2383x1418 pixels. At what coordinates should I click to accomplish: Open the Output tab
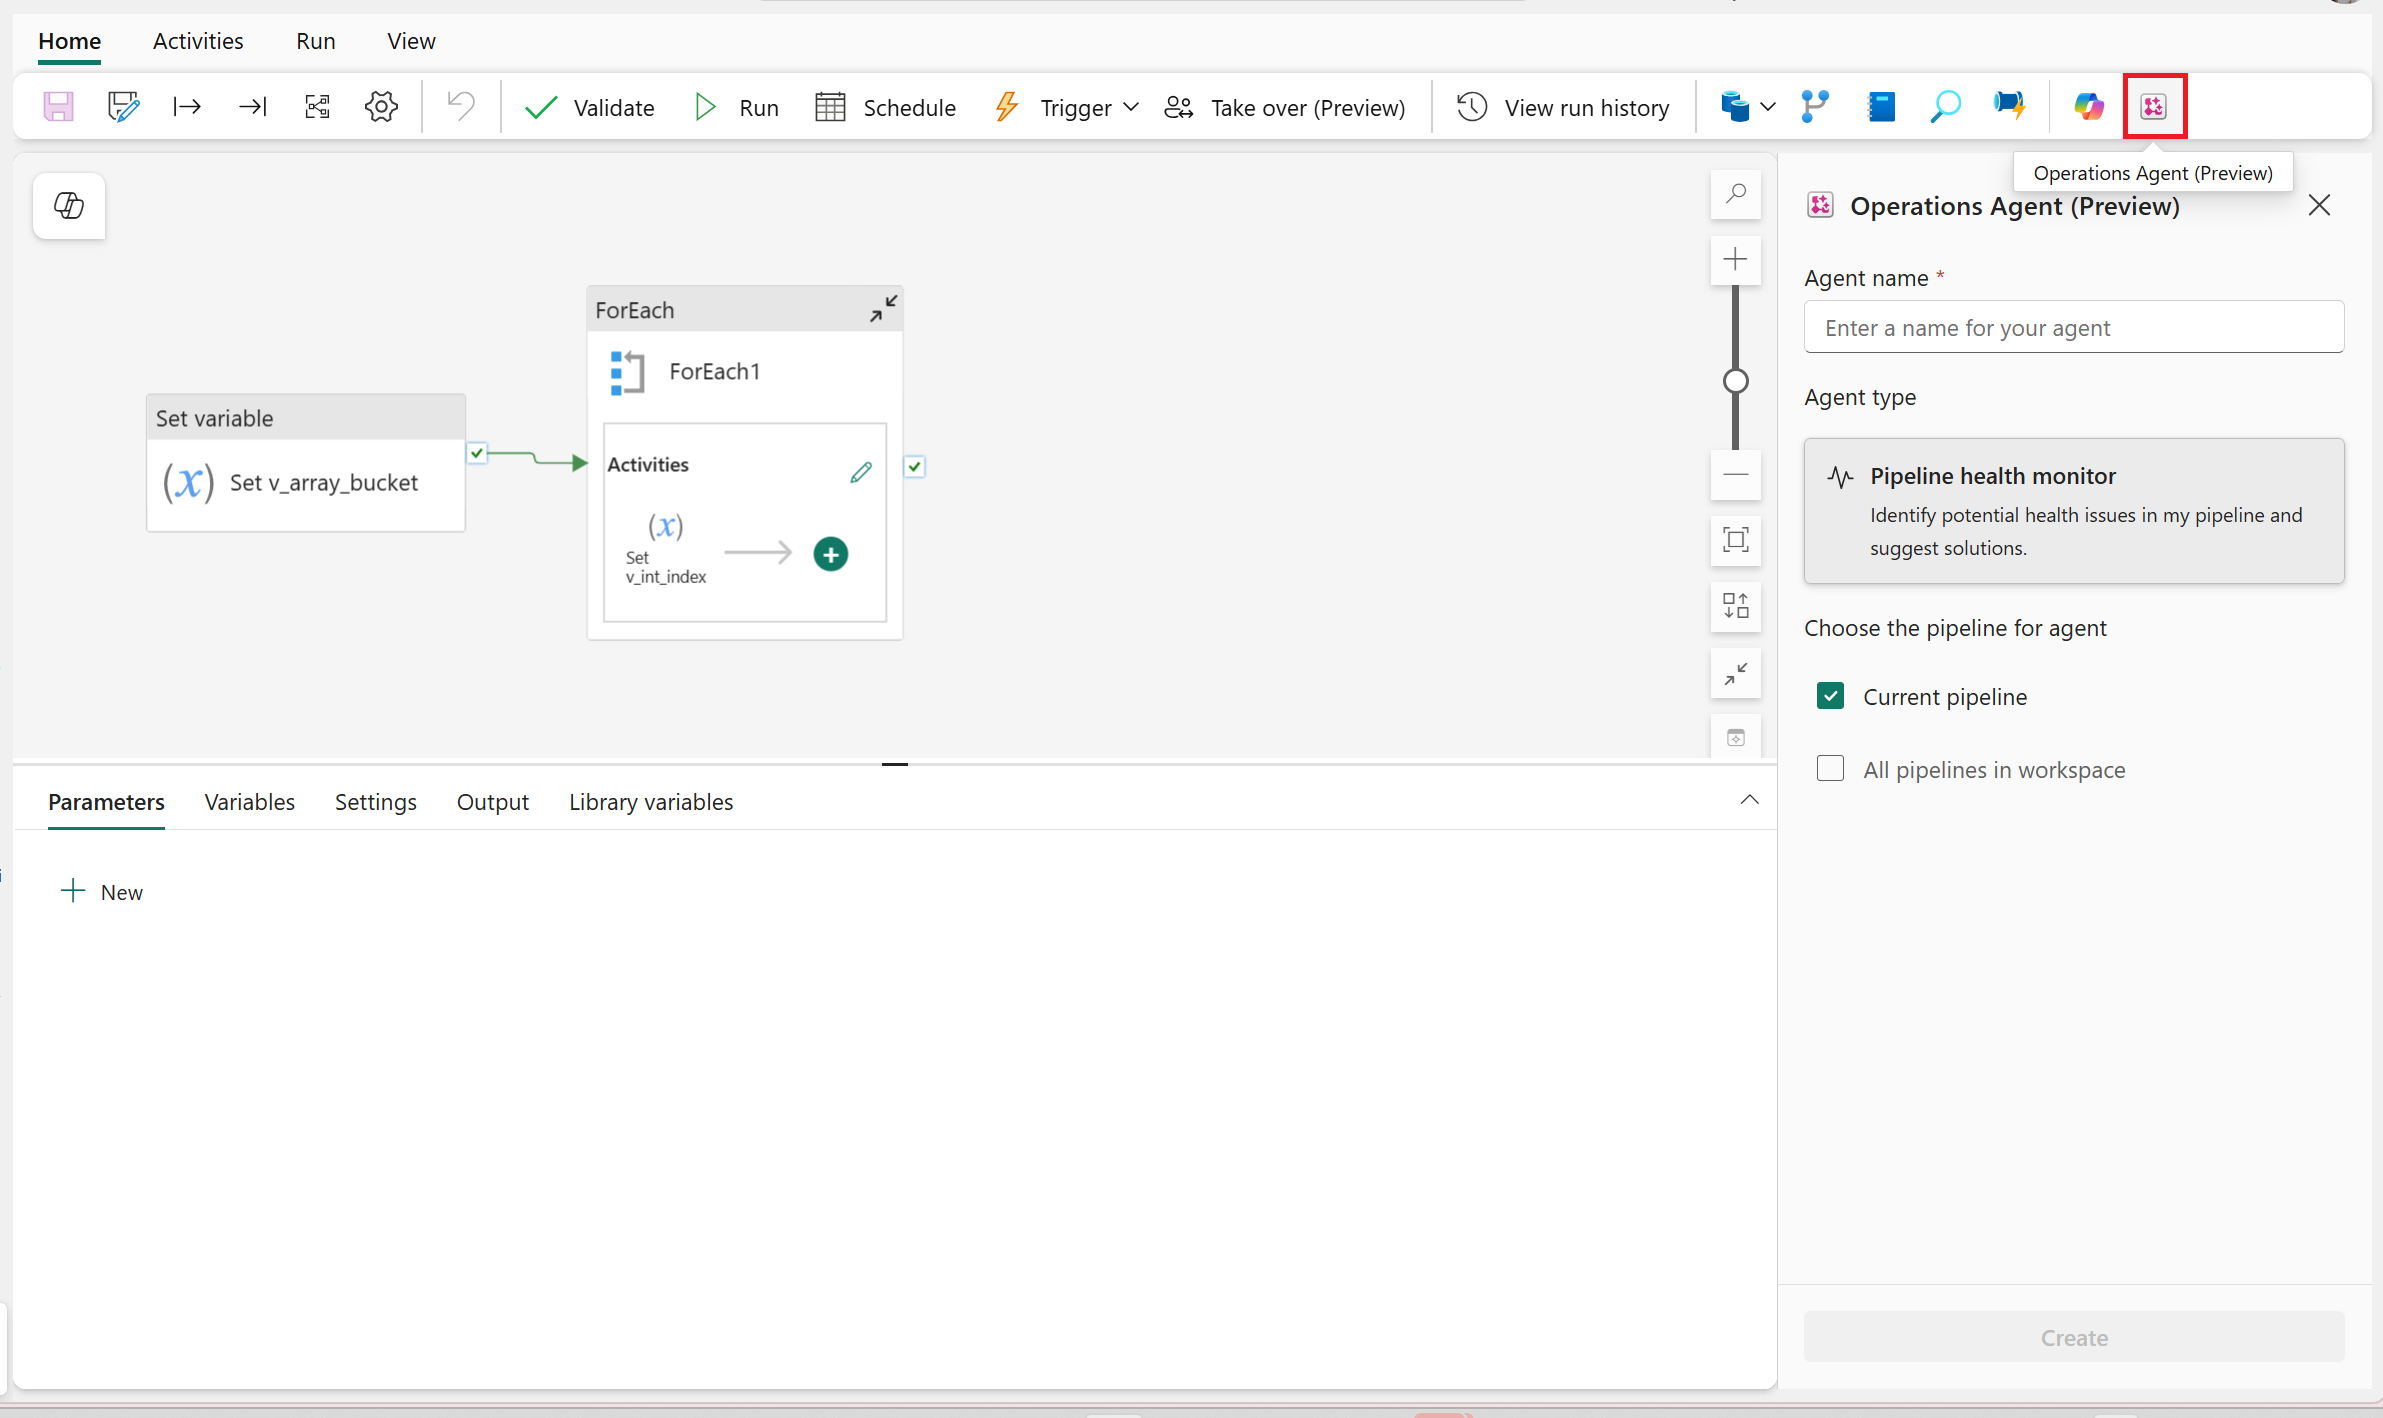point(493,802)
